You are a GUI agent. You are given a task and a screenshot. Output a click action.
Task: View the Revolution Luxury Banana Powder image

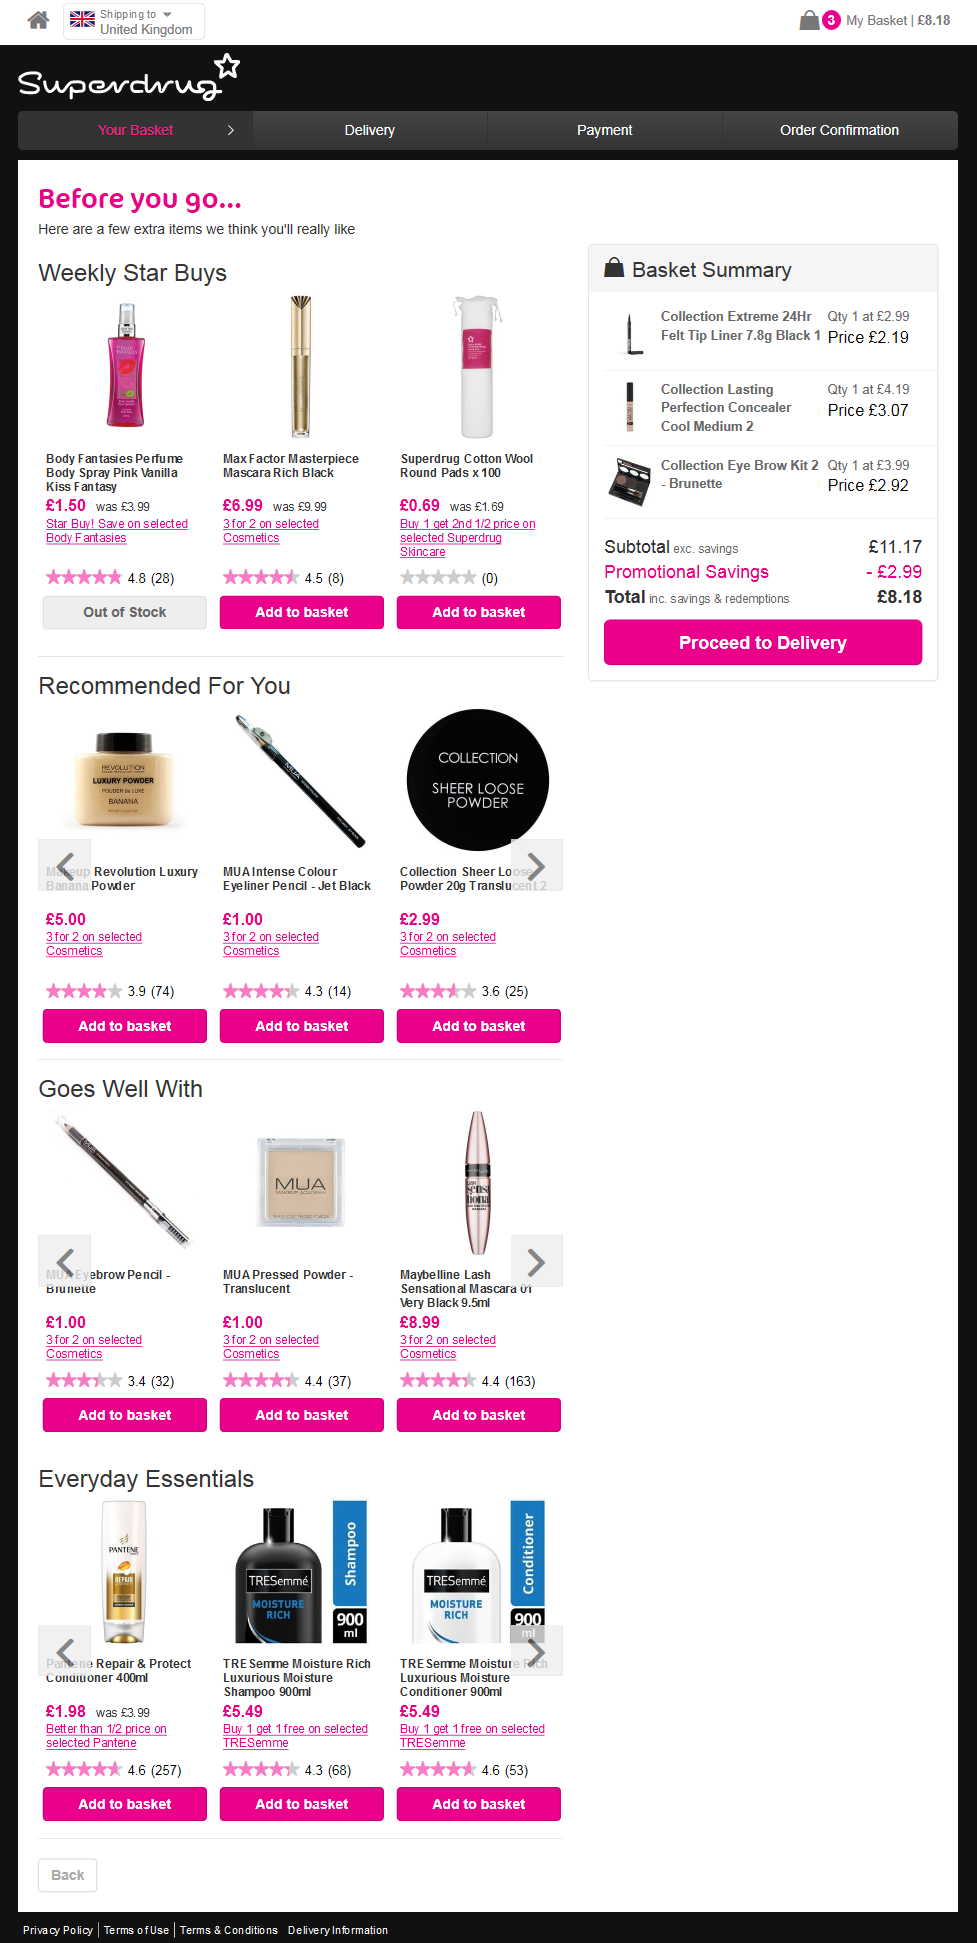coord(124,780)
